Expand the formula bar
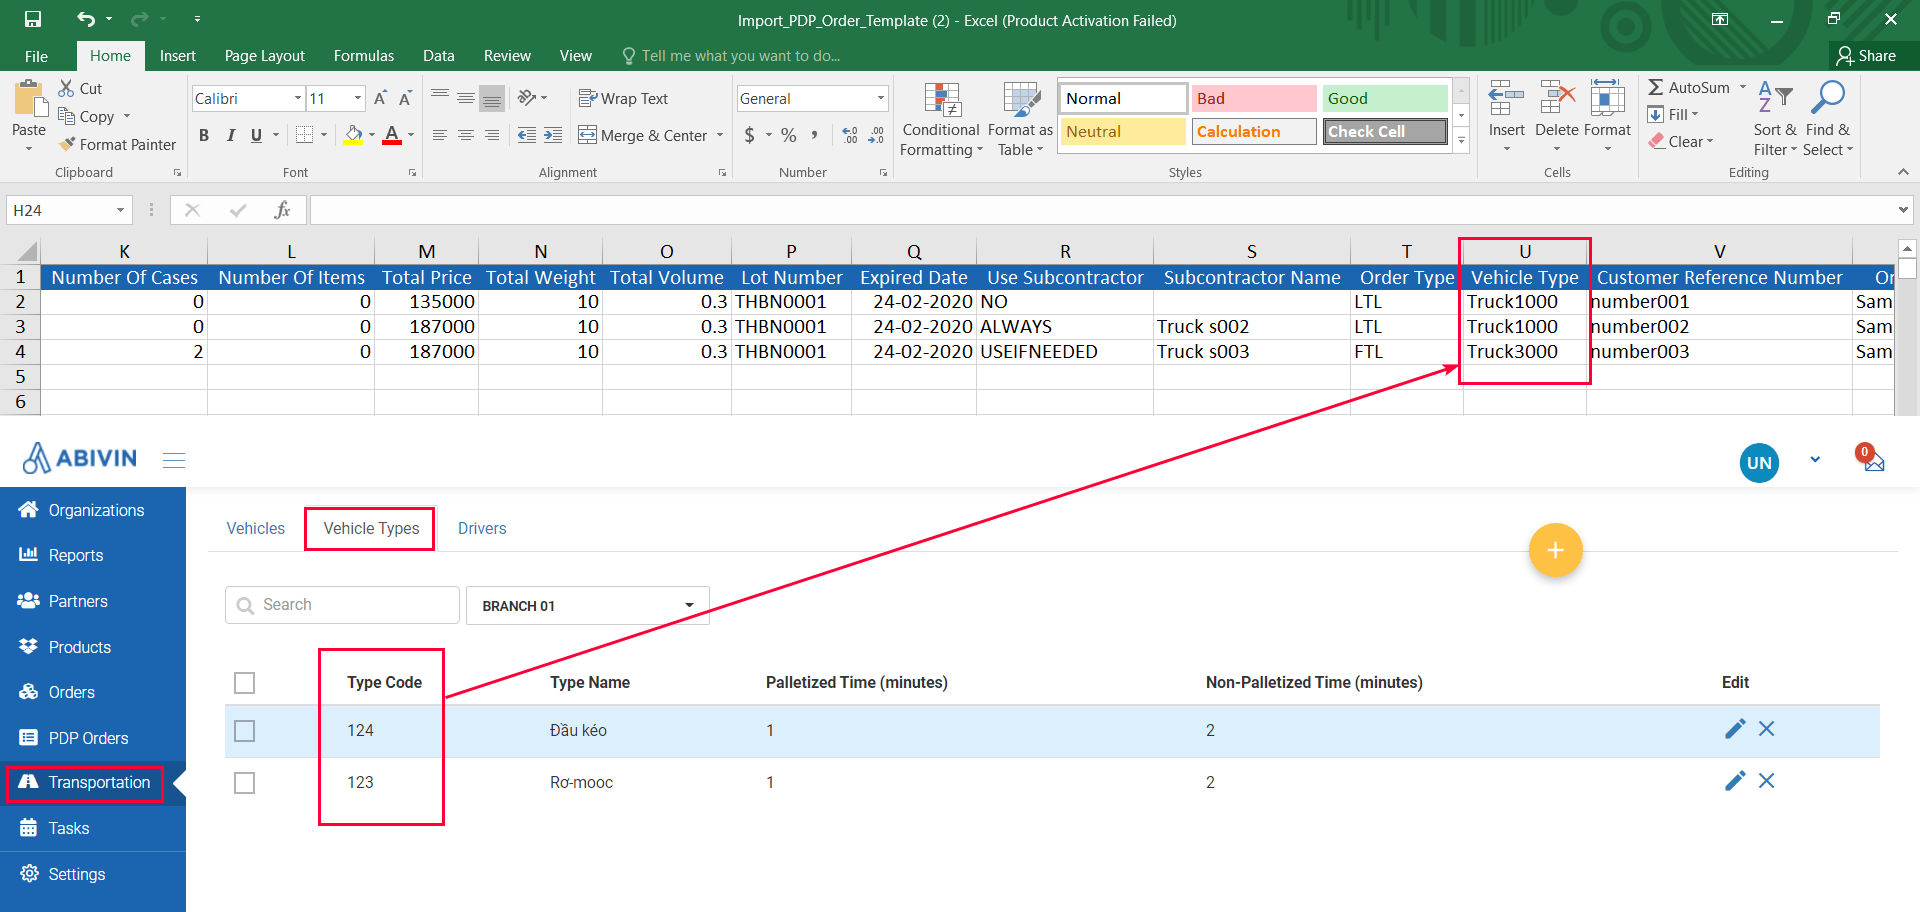1920x912 pixels. (x=1903, y=210)
